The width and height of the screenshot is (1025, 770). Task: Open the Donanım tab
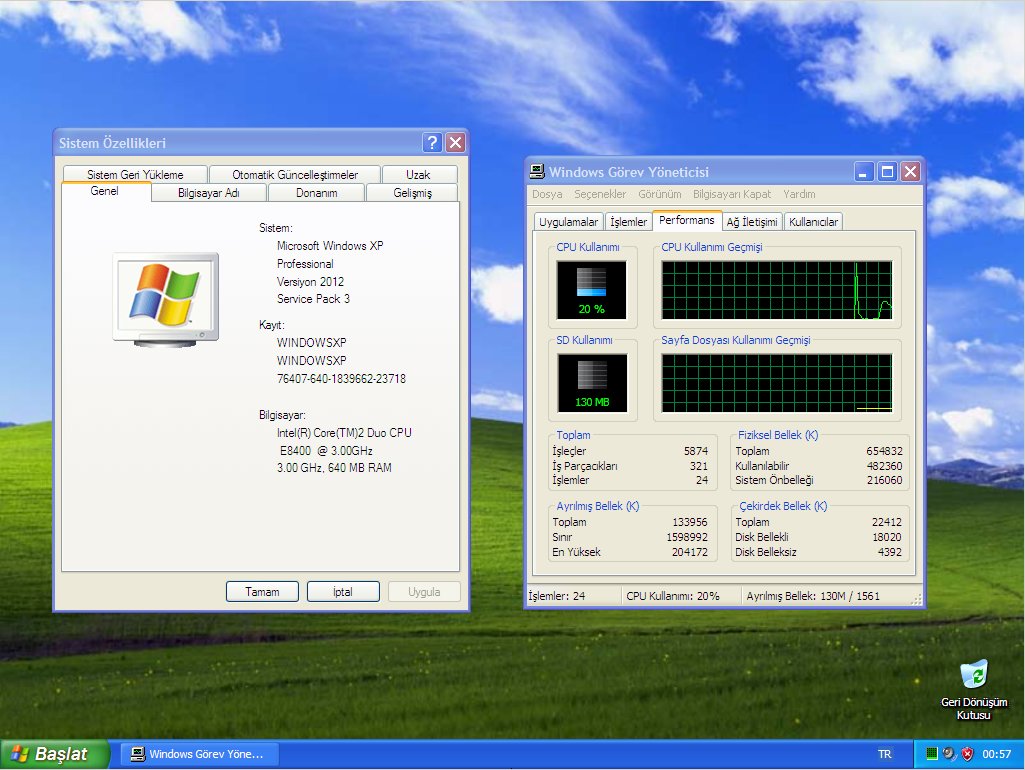coord(316,193)
